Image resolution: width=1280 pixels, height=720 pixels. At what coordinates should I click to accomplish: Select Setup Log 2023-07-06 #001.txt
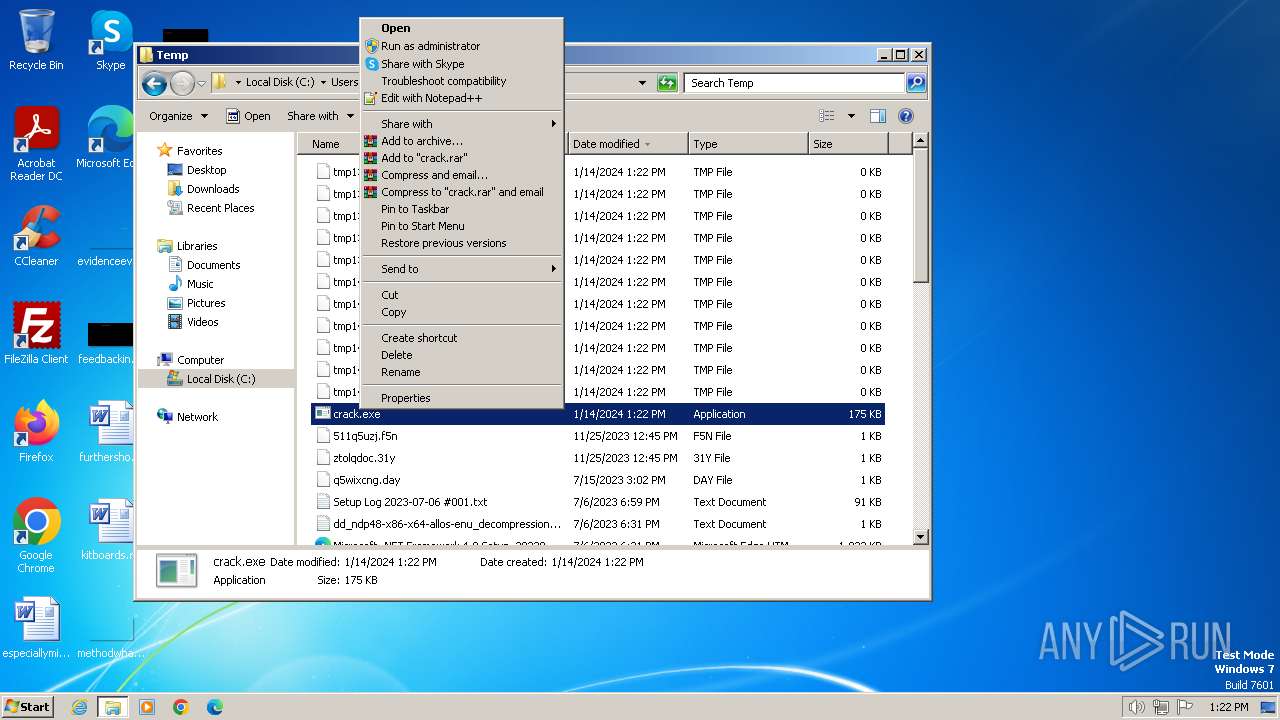tap(598, 502)
